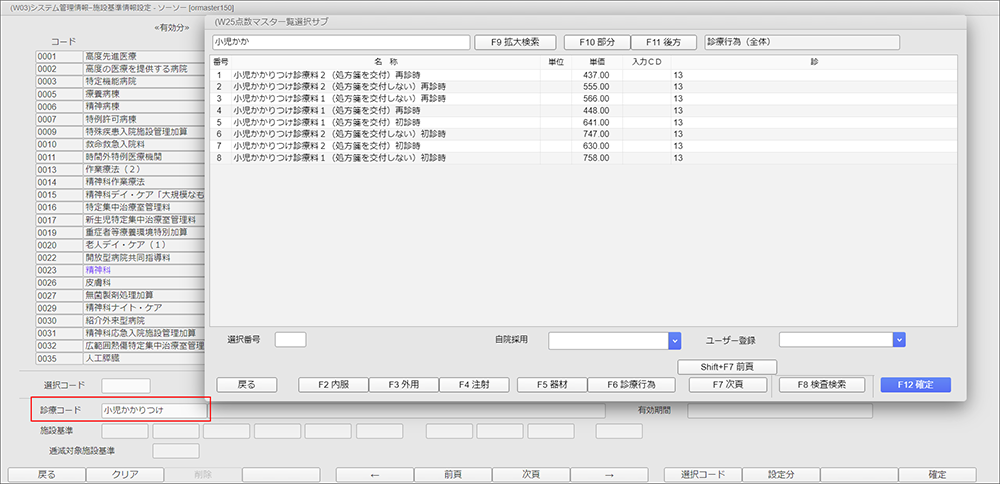Click the 名称 column header

click(x=386, y=62)
